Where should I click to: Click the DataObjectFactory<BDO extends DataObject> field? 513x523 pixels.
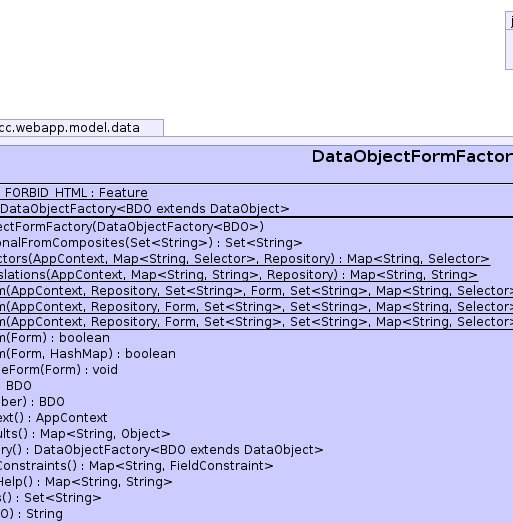click(144, 209)
